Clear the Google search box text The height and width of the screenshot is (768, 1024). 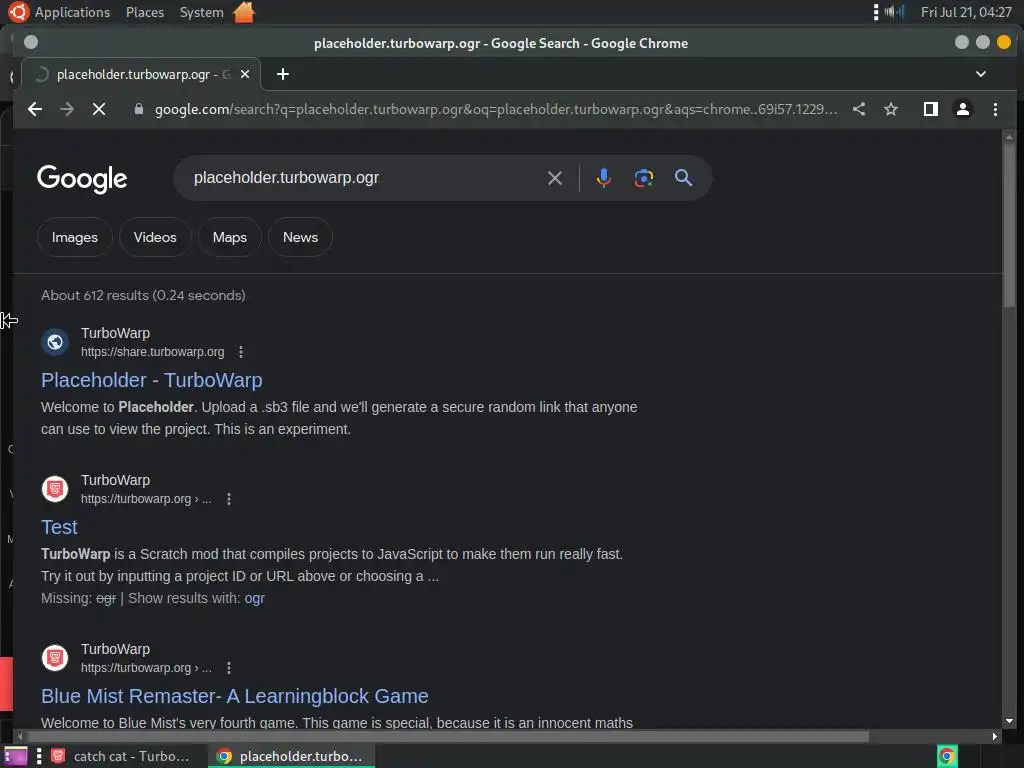(x=554, y=178)
